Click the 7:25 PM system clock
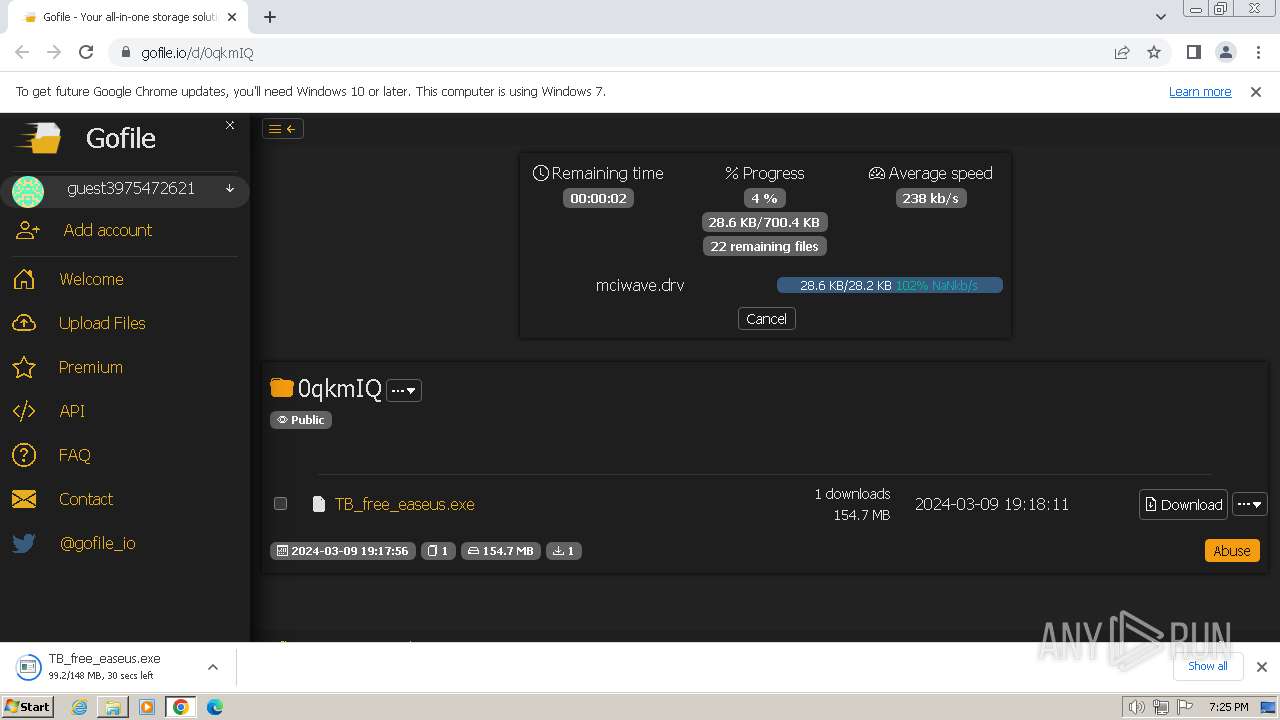 pyautogui.click(x=1228, y=707)
